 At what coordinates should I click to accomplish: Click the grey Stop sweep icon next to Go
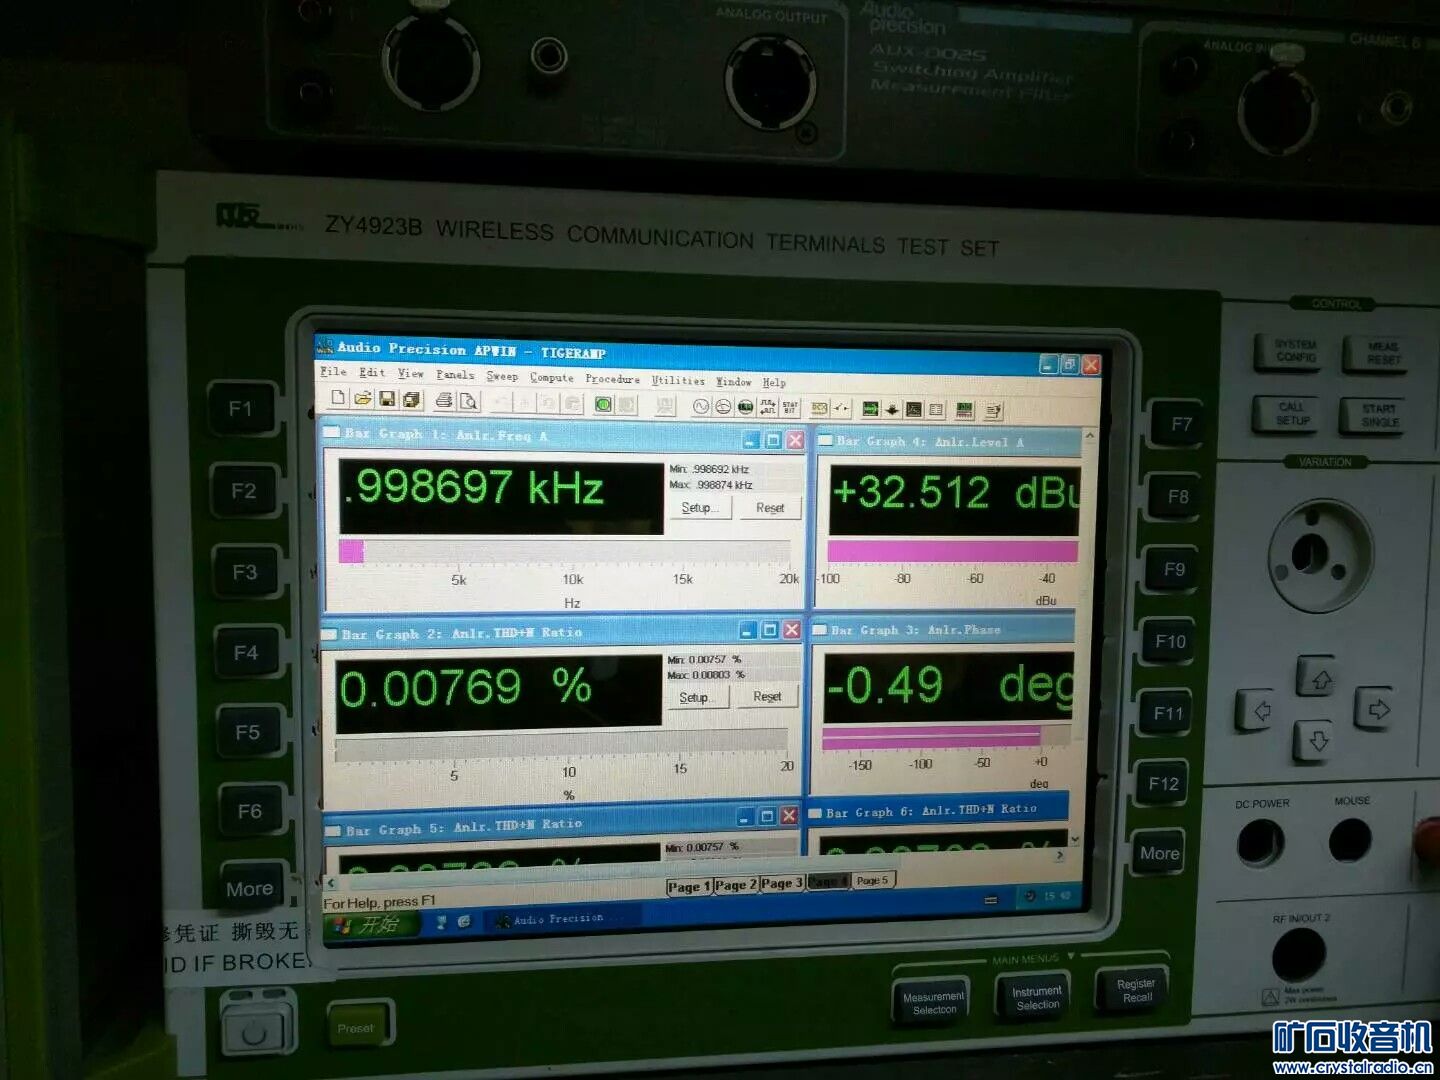pos(626,404)
